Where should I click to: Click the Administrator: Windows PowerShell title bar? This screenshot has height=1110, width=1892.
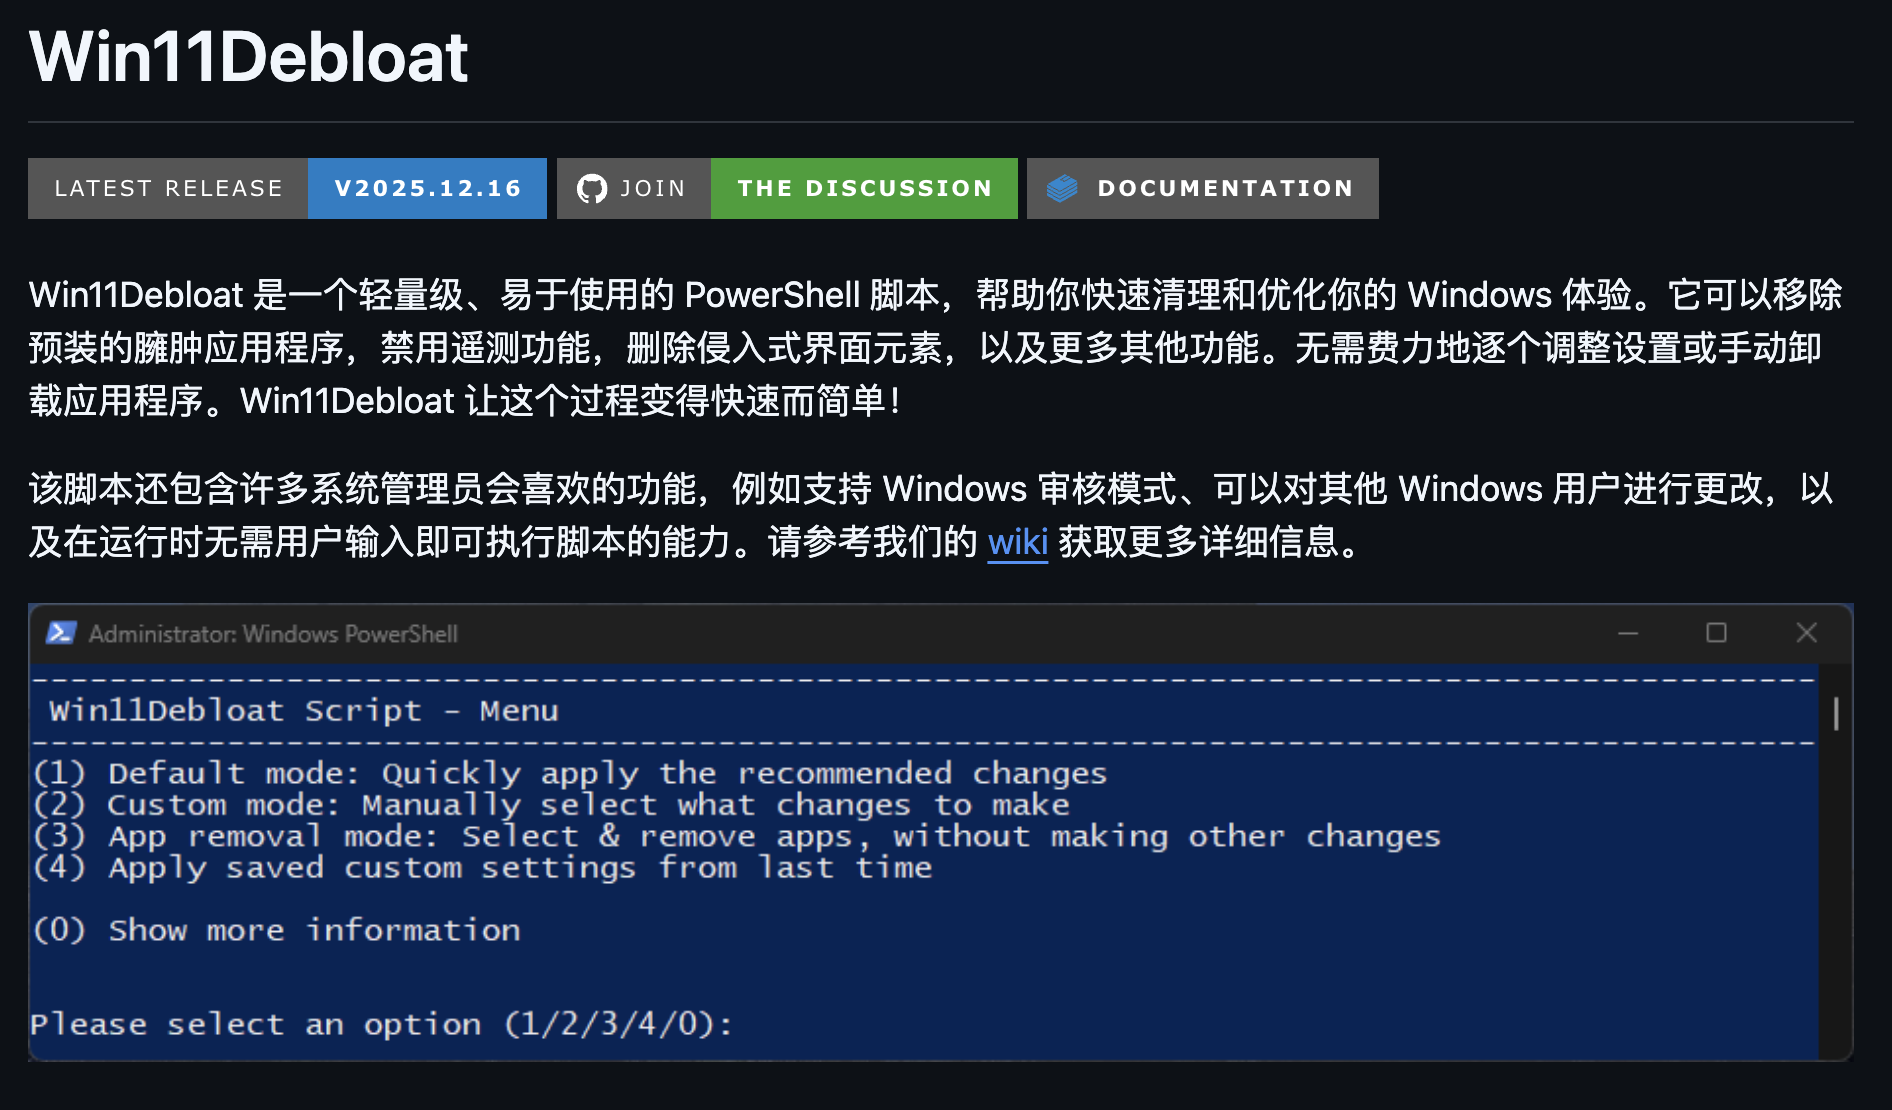point(273,633)
